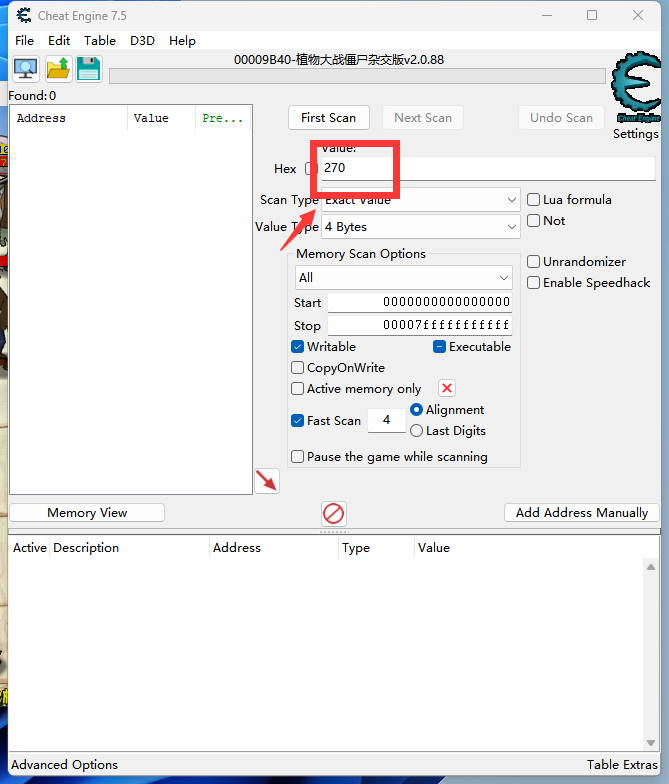Viewport: 669px width, 784px height.
Task: Enable the Speedhack checkbox
Action: click(x=534, y=283)
